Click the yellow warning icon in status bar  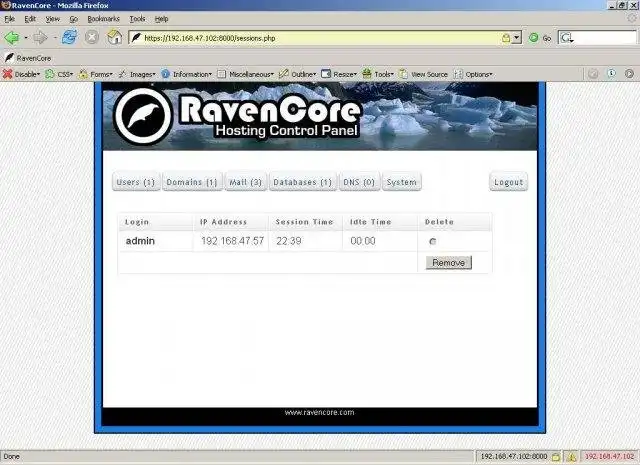572,456
